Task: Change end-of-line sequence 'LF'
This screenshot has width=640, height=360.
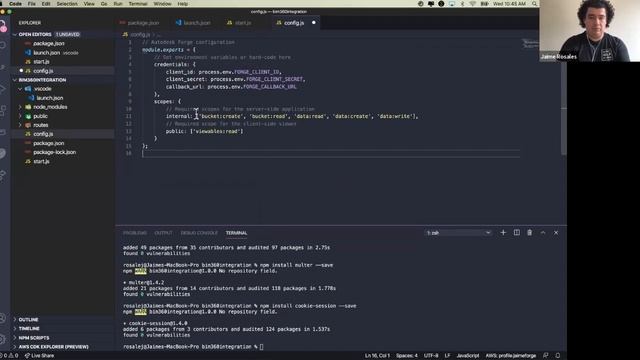Action: [447, 356]
